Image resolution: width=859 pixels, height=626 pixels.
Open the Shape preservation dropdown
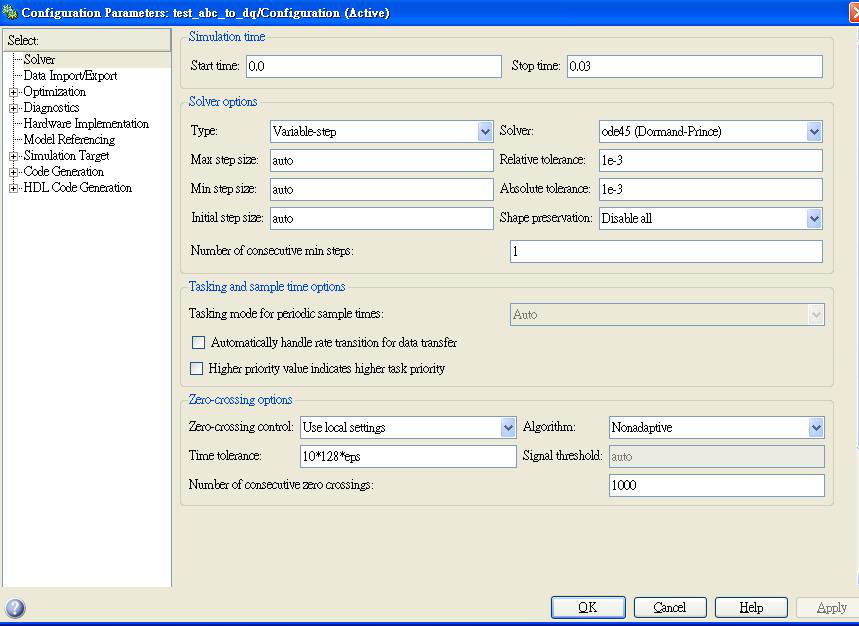813,218
